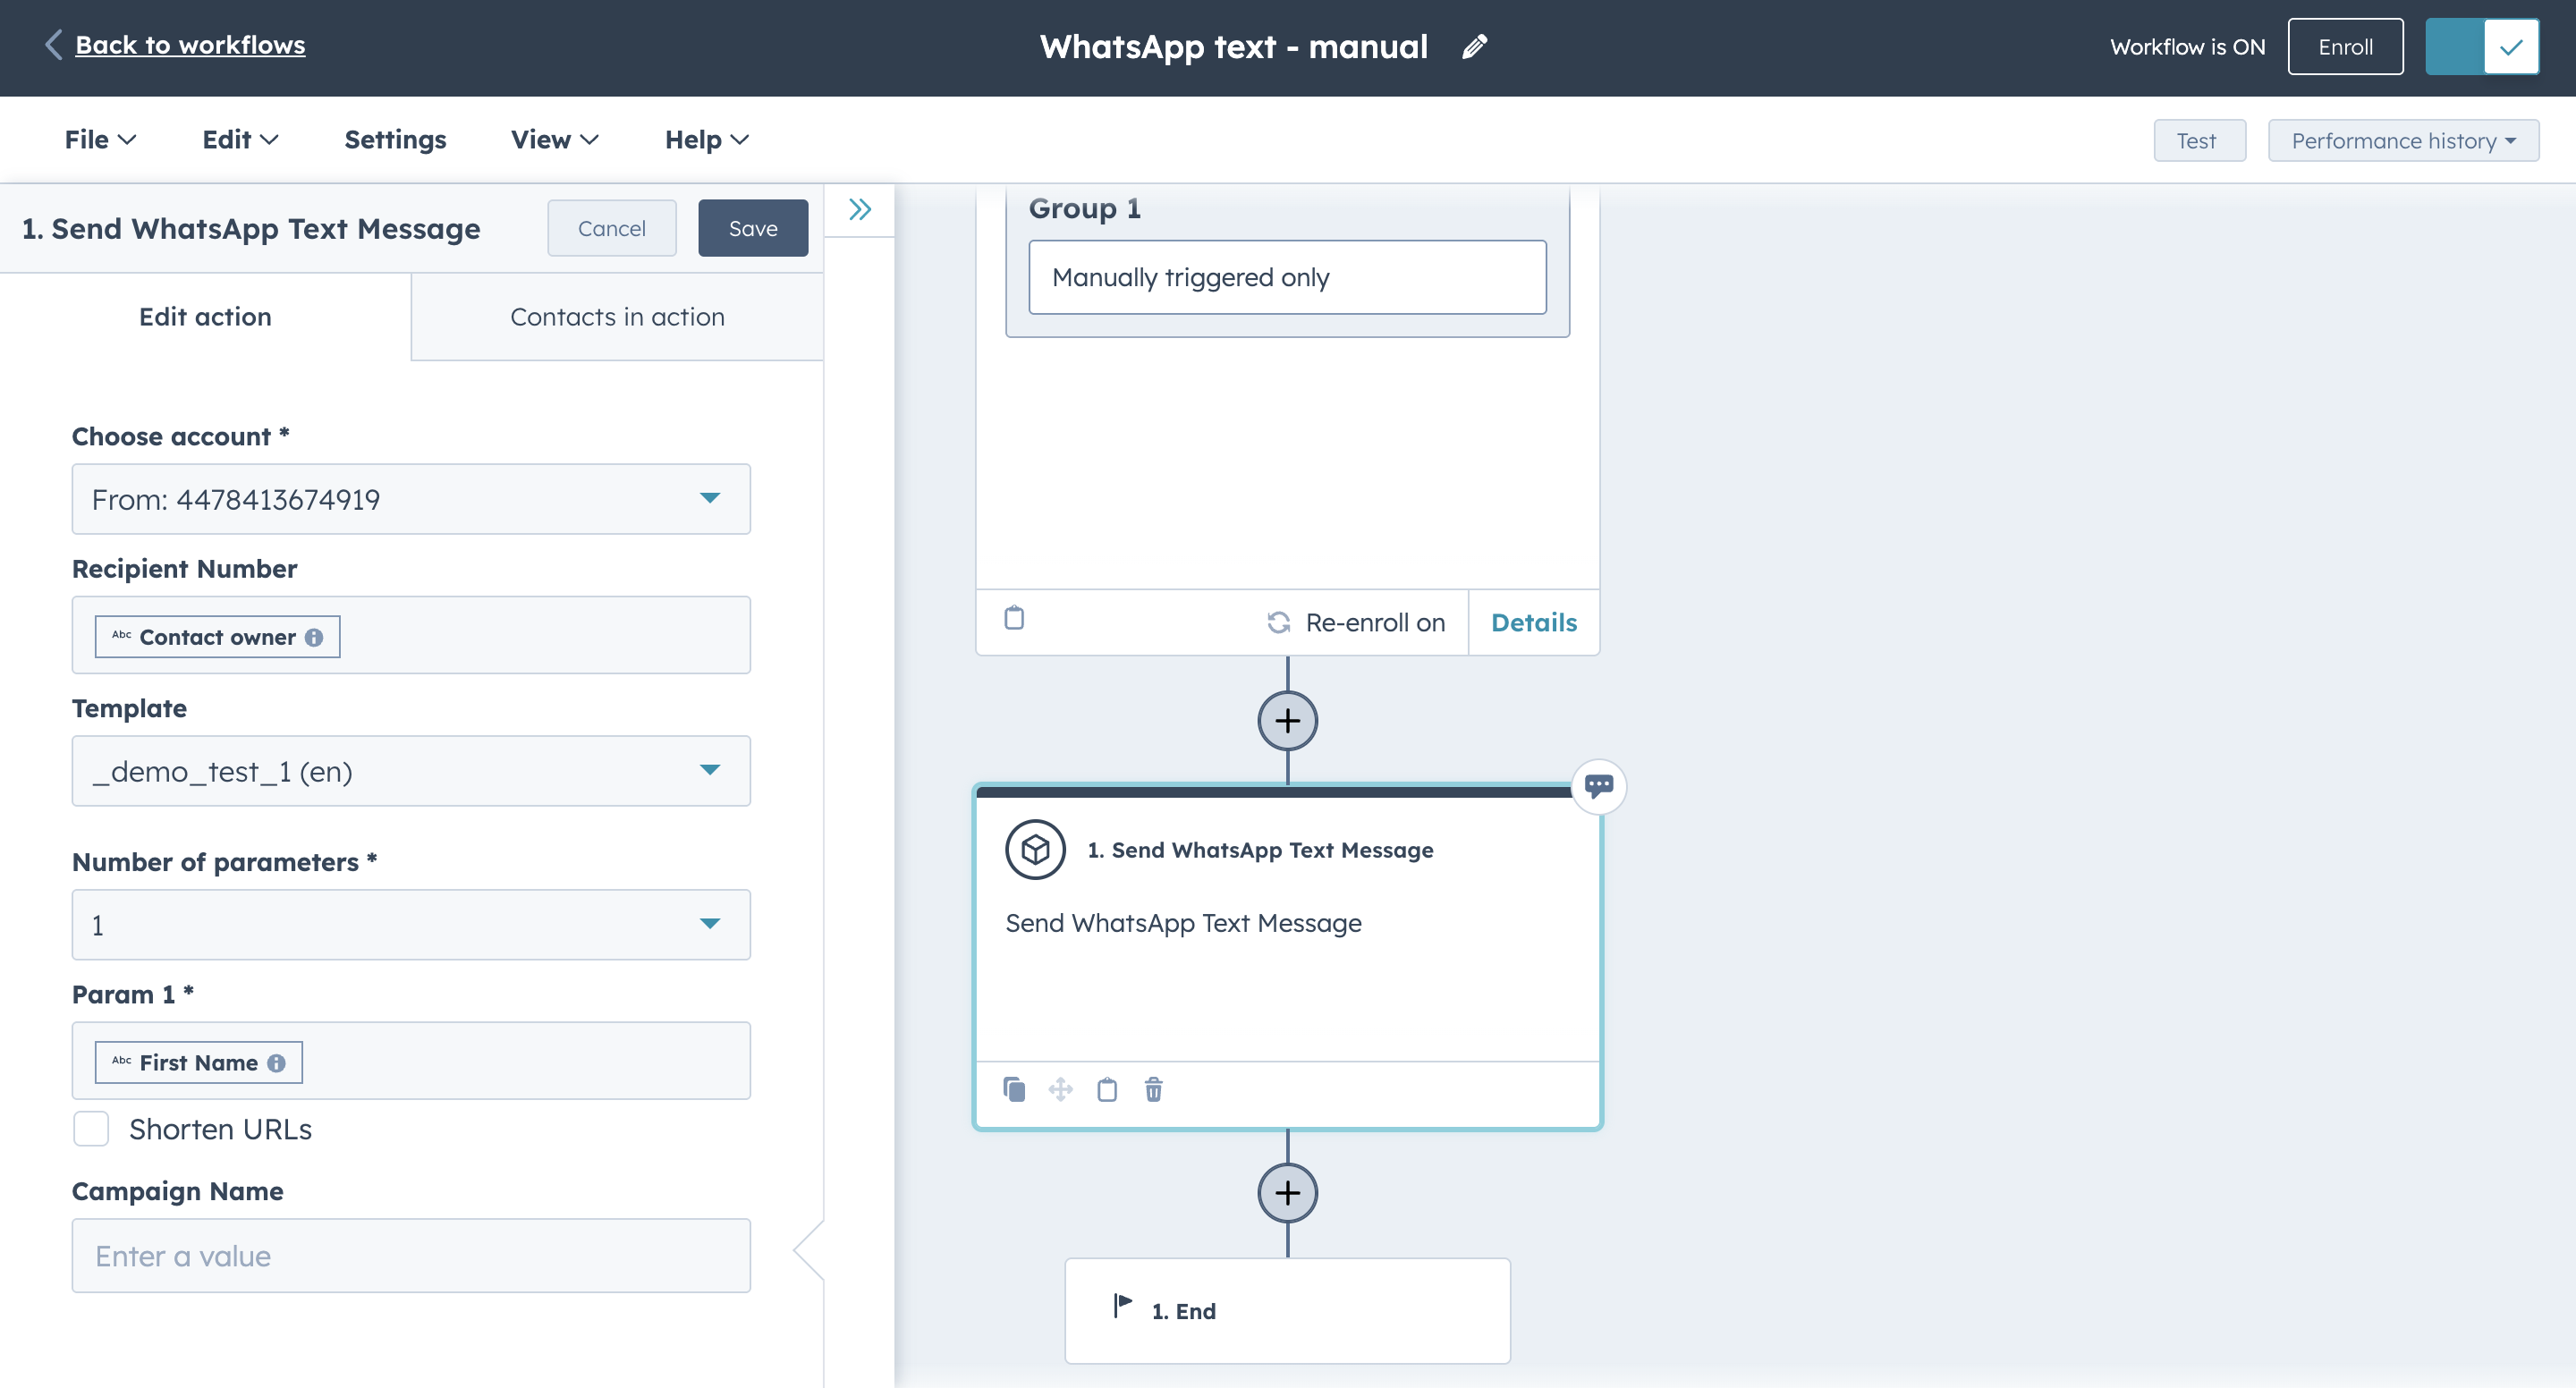The image size is (2576, 1388).
Task: Open the Help menu
Action: (x=707, y=140)
